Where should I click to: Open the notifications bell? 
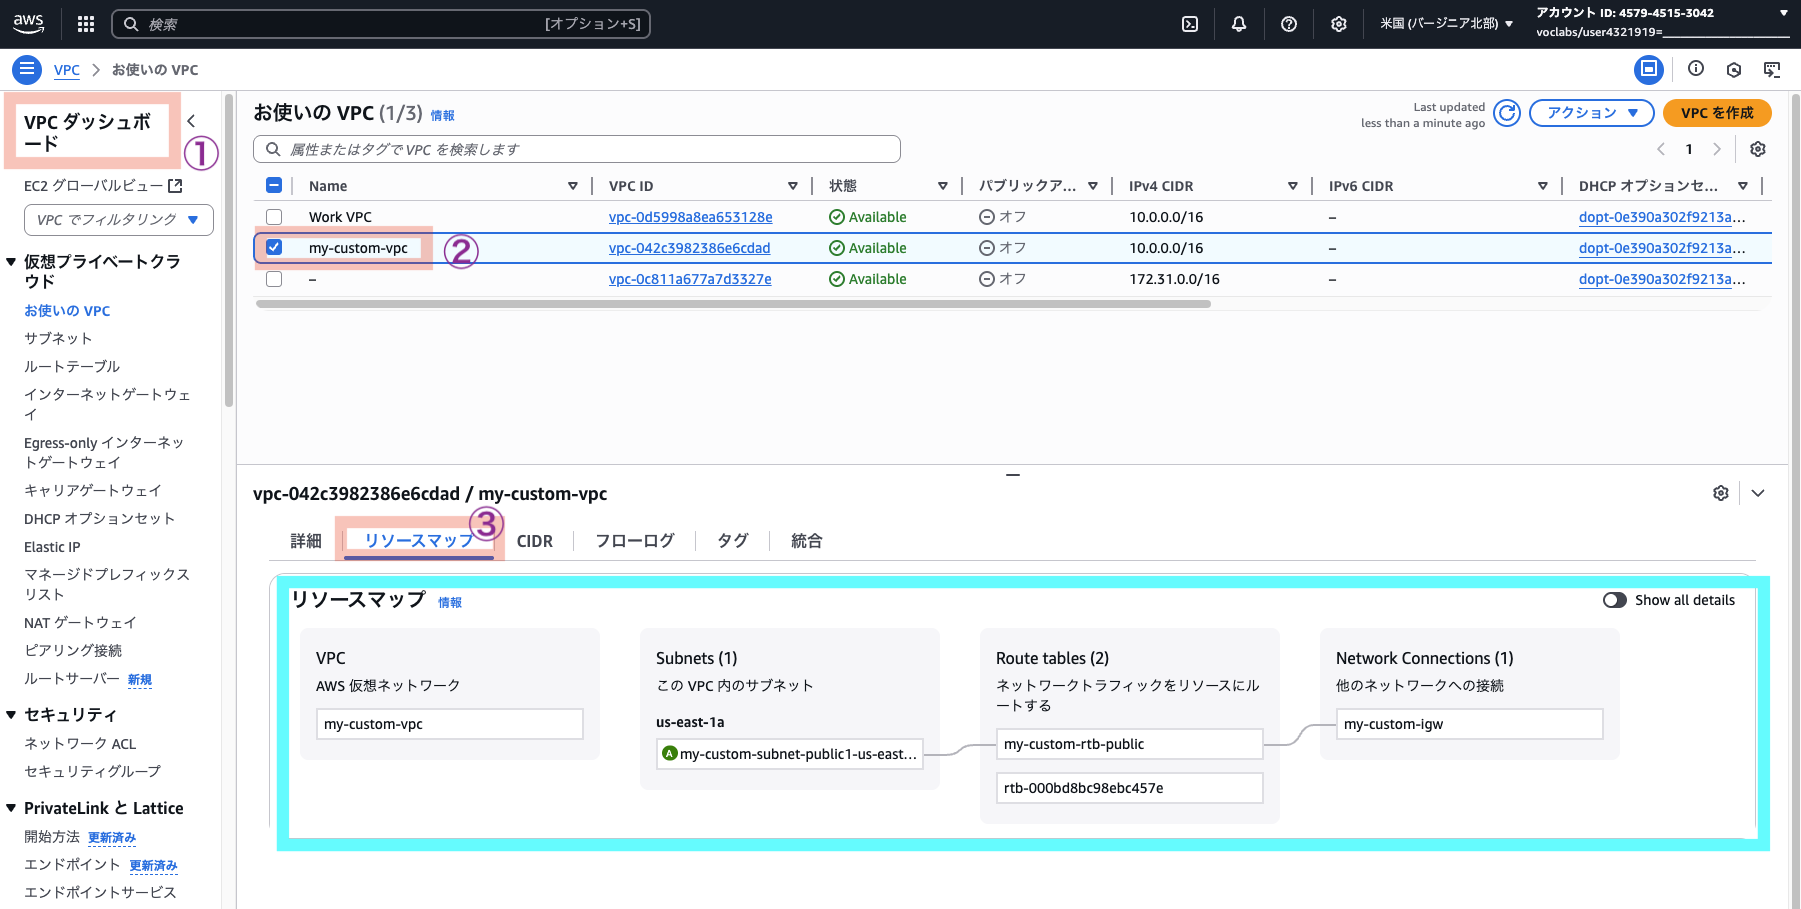click(x=1239, y=24)
